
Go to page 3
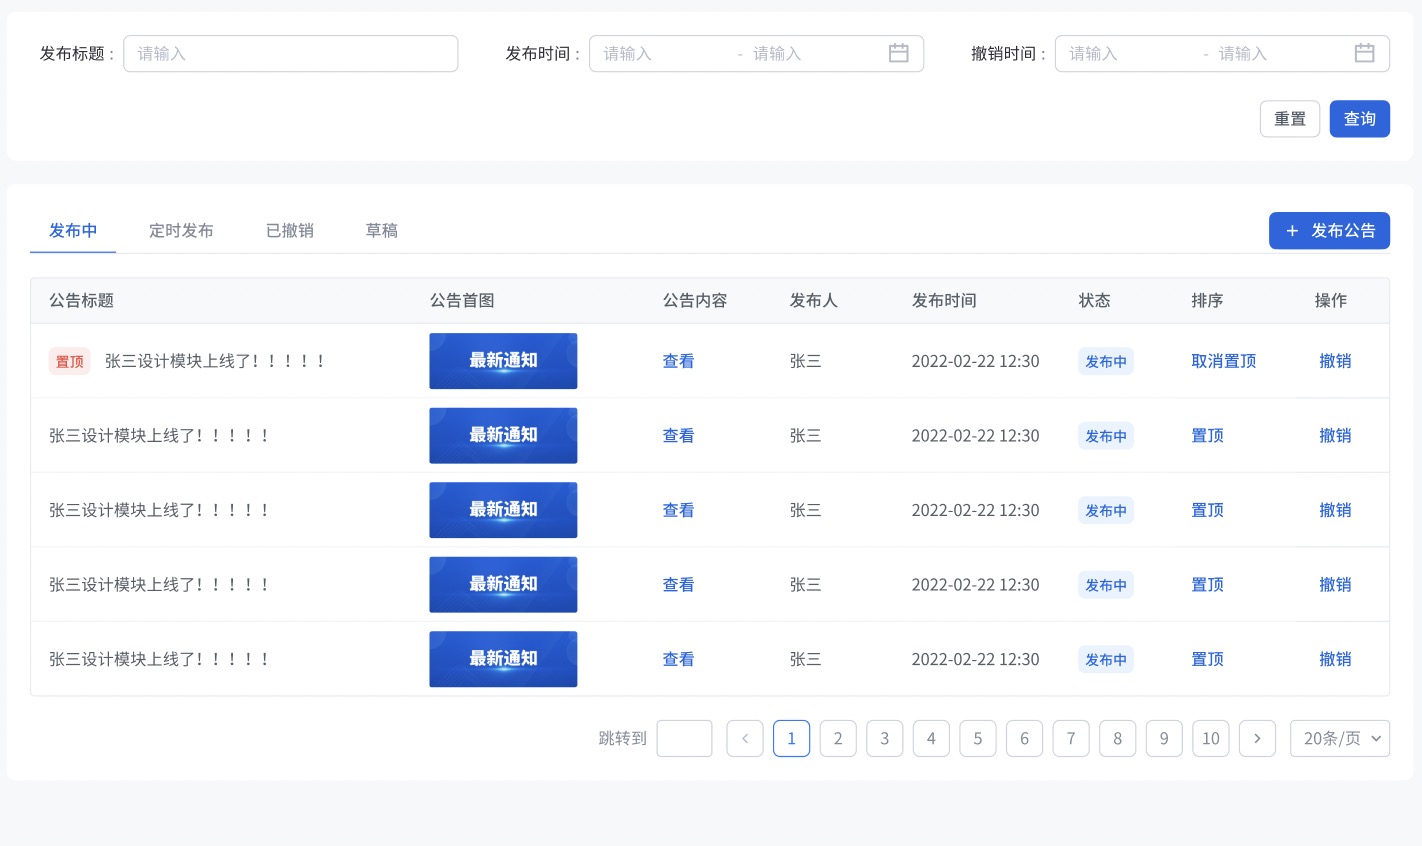[x=884, y=738]
